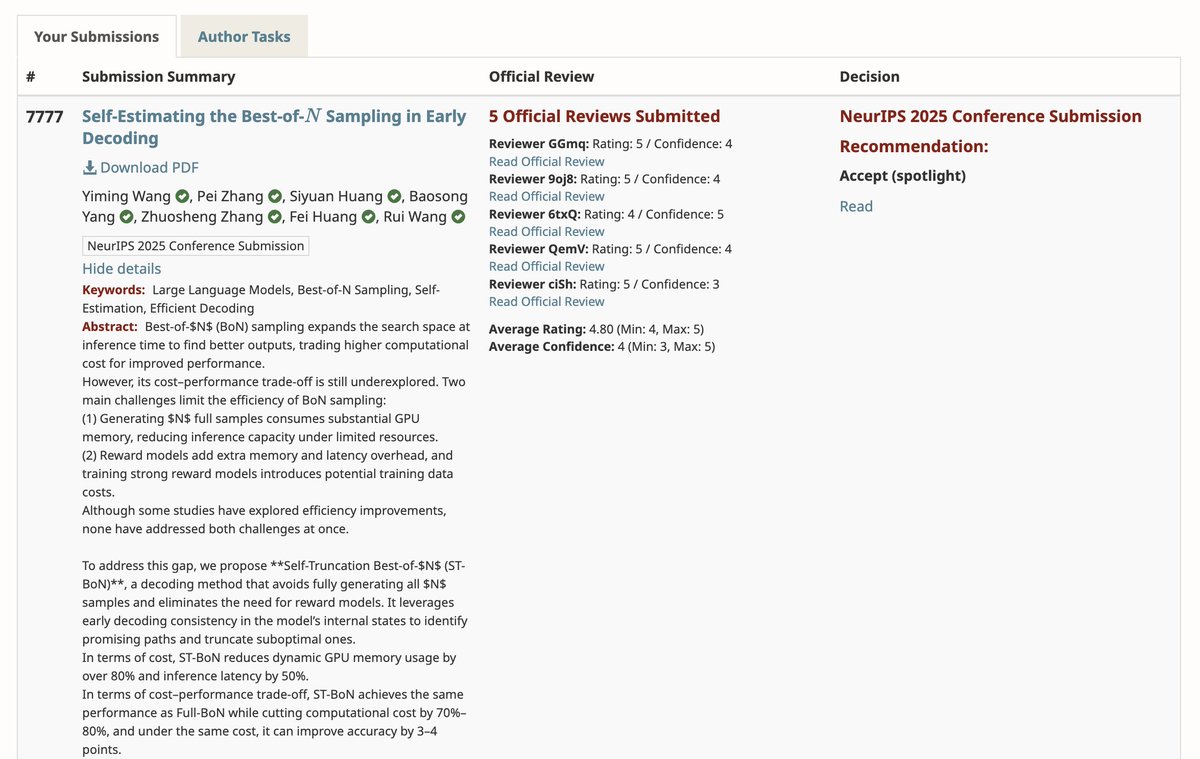Click the Submission Summary column header

click(158, 76)
